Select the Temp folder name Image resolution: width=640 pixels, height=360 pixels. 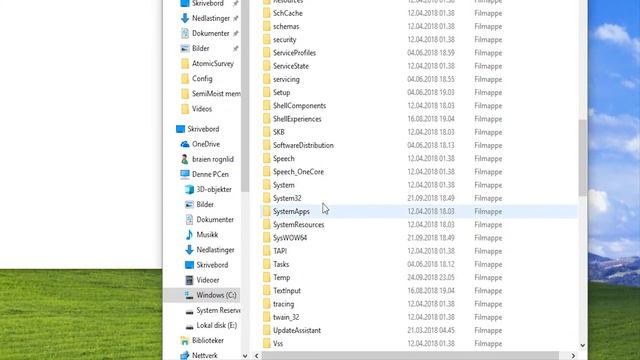tap(282, 278)
